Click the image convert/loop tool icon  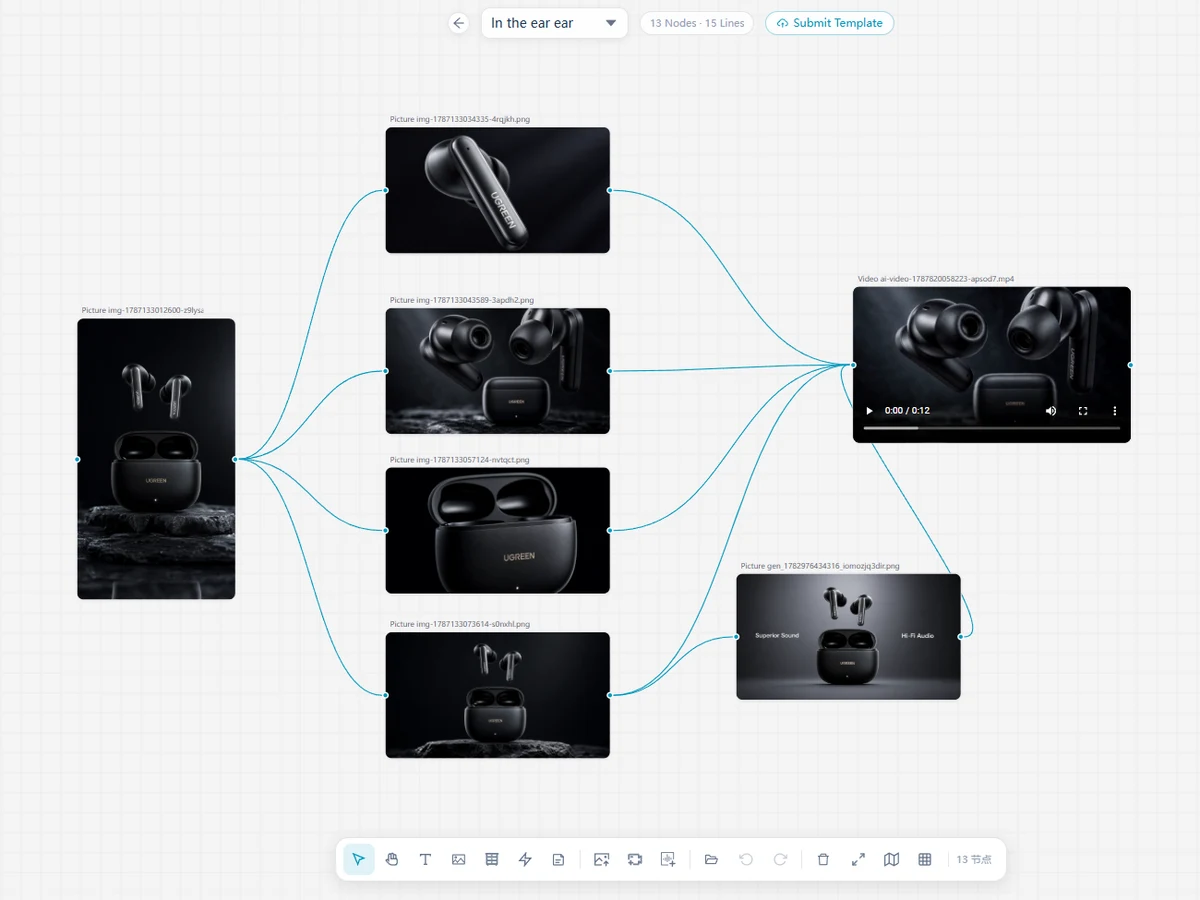click(635, 859)
